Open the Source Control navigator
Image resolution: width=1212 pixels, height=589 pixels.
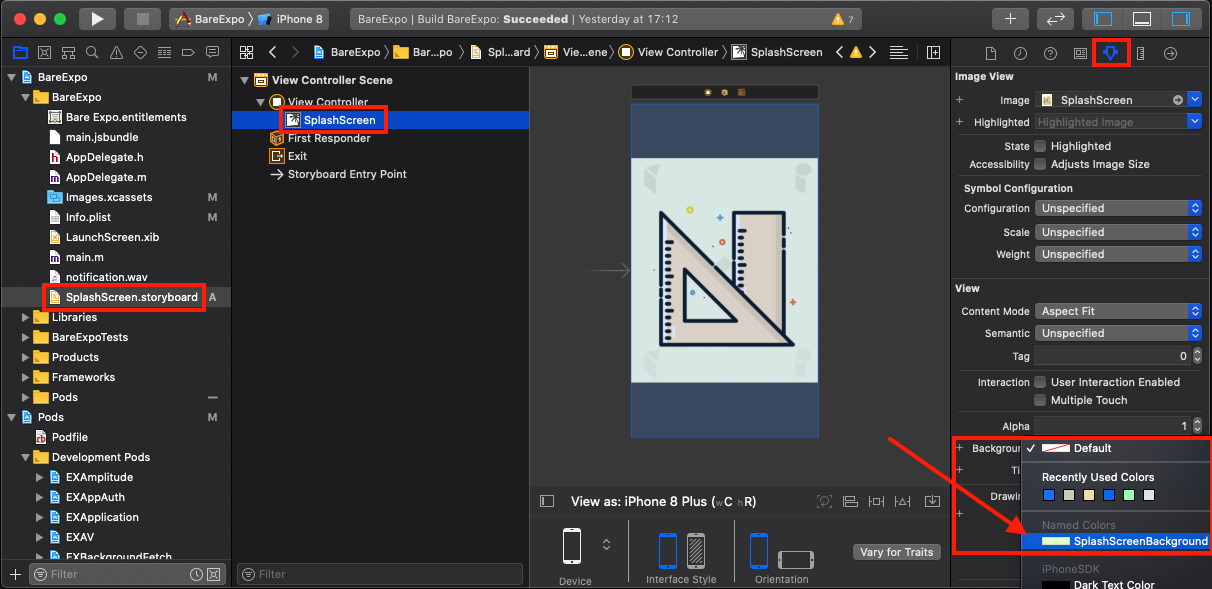(x=44, y=52)
